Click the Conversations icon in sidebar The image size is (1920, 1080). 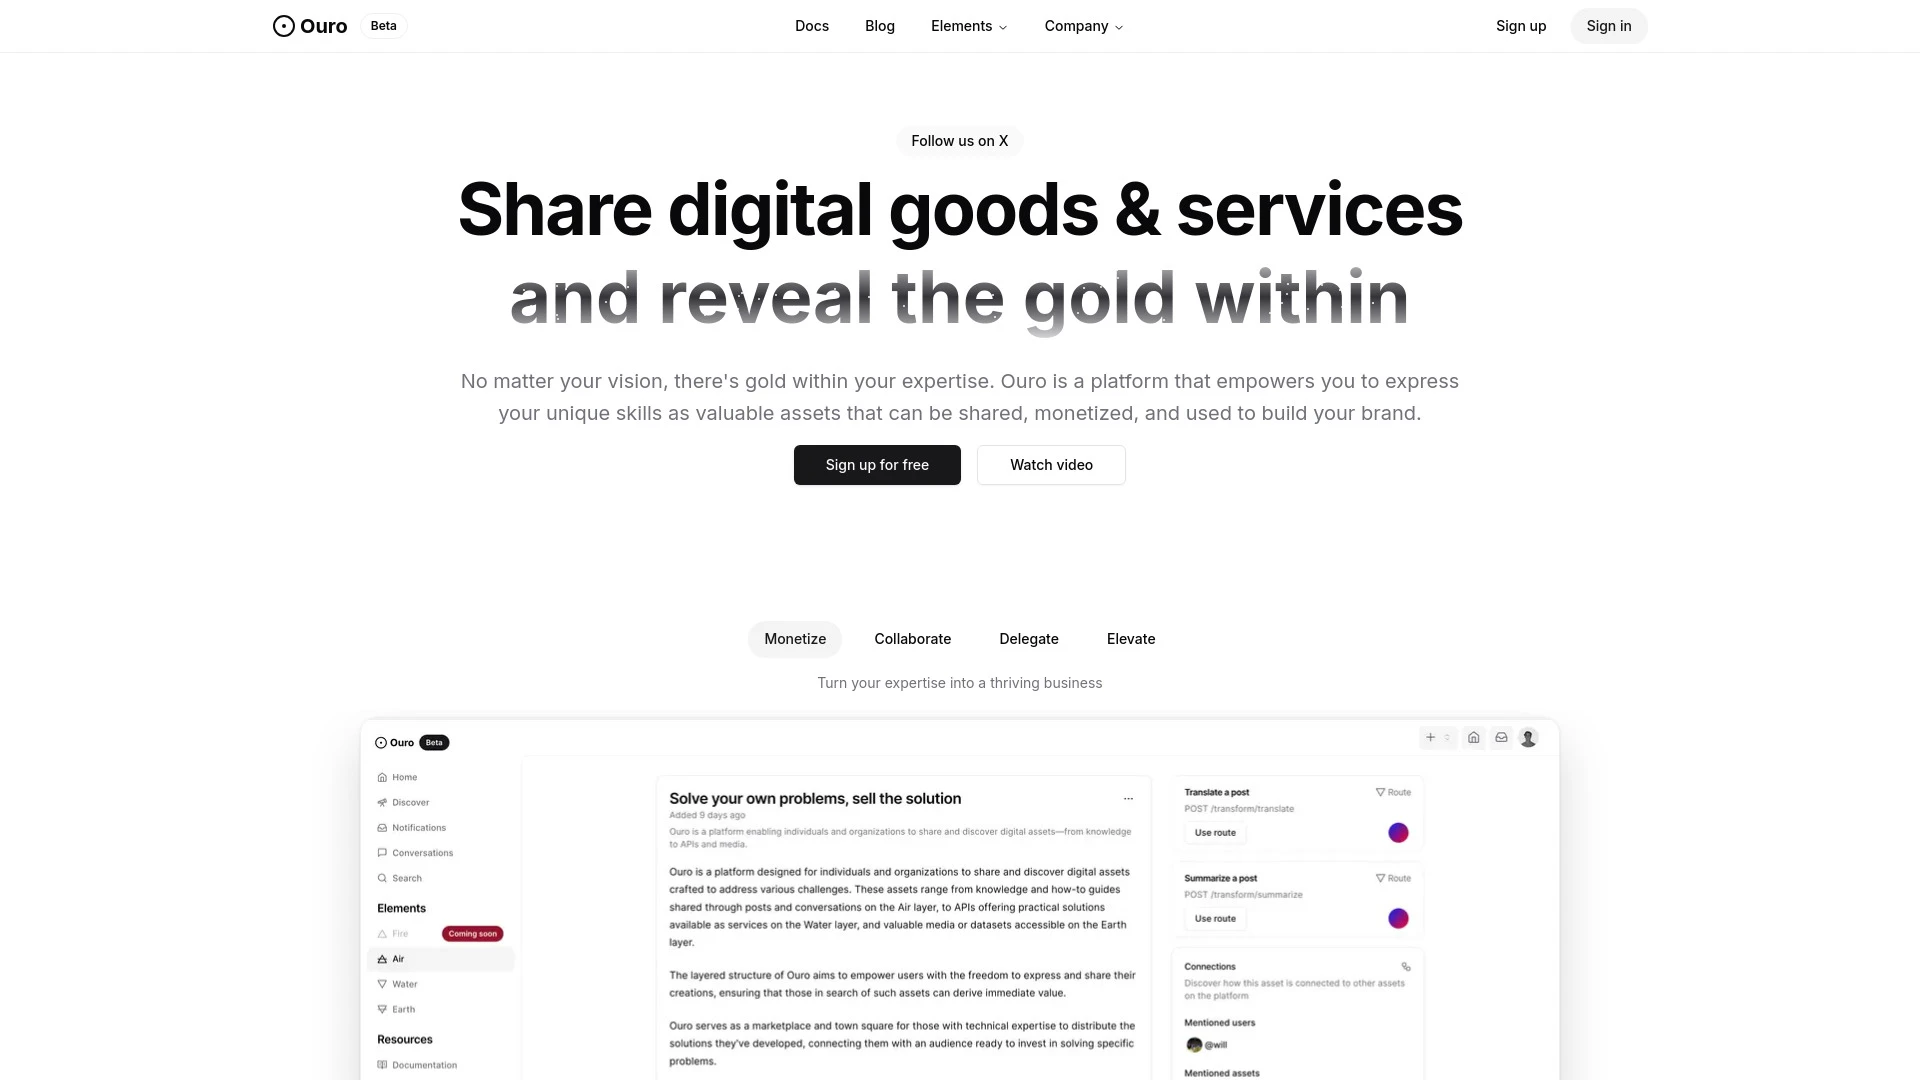pos(382,853)
